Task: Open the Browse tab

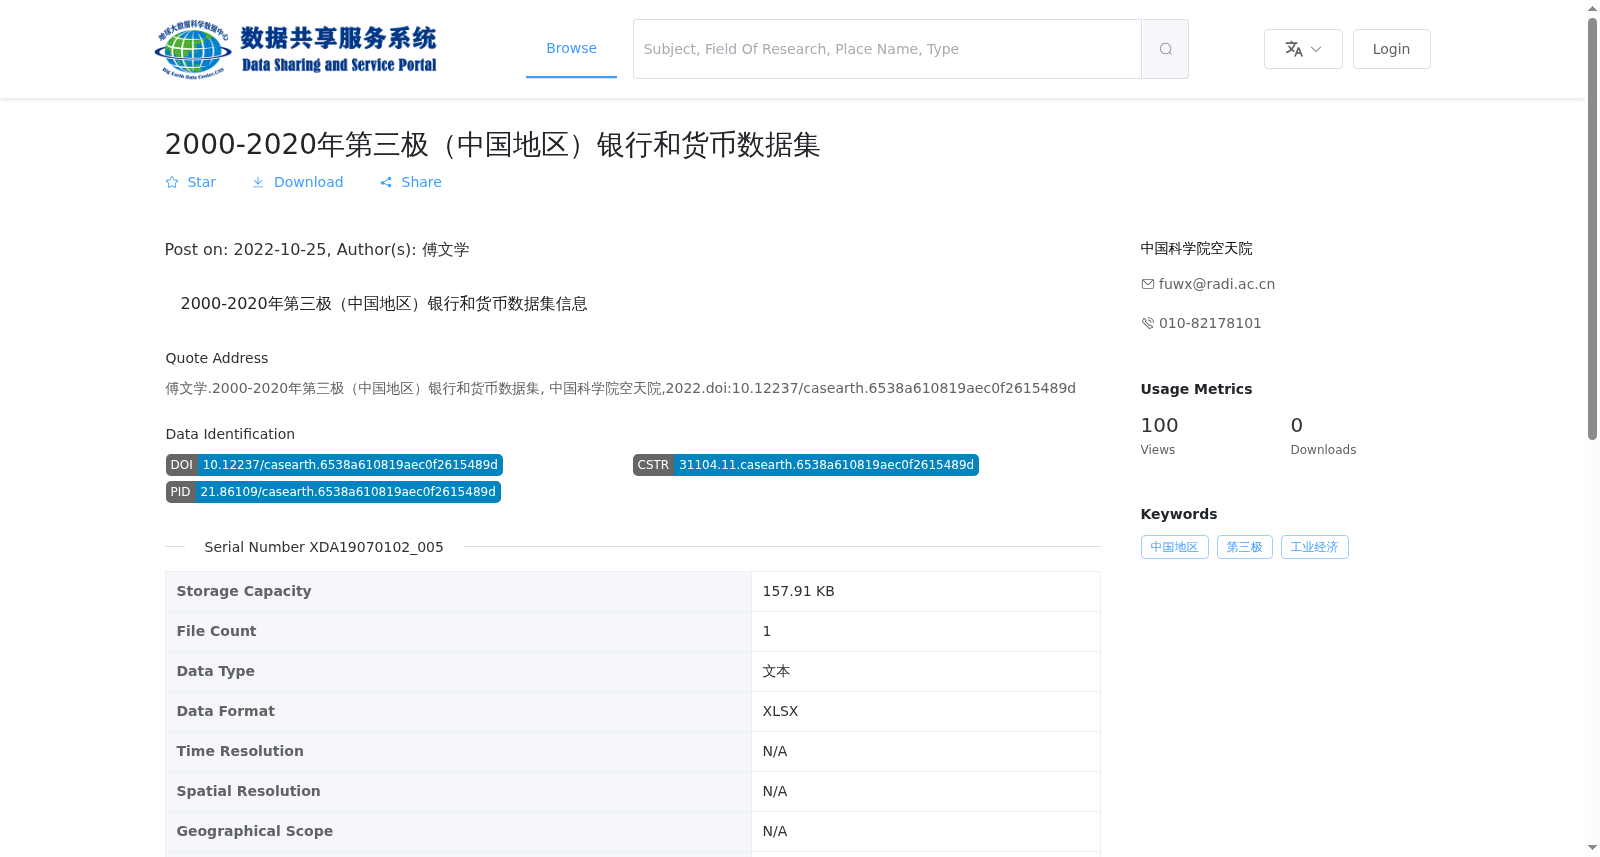Action: [x=571, y=48]
